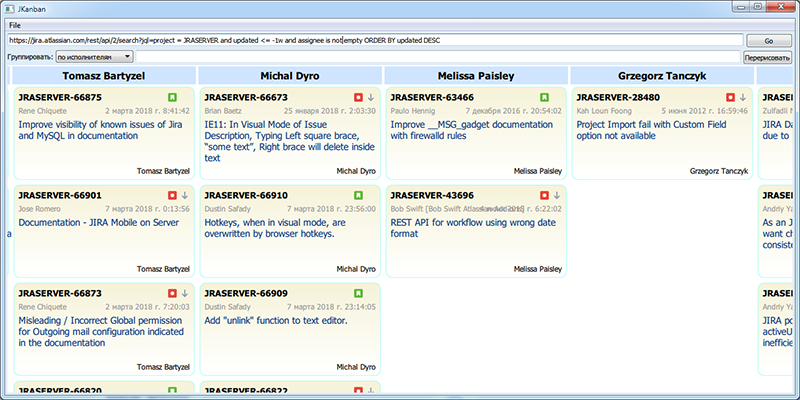Click 'Группировать:' label
The image size is (800, 400).
tap(30, 58)
